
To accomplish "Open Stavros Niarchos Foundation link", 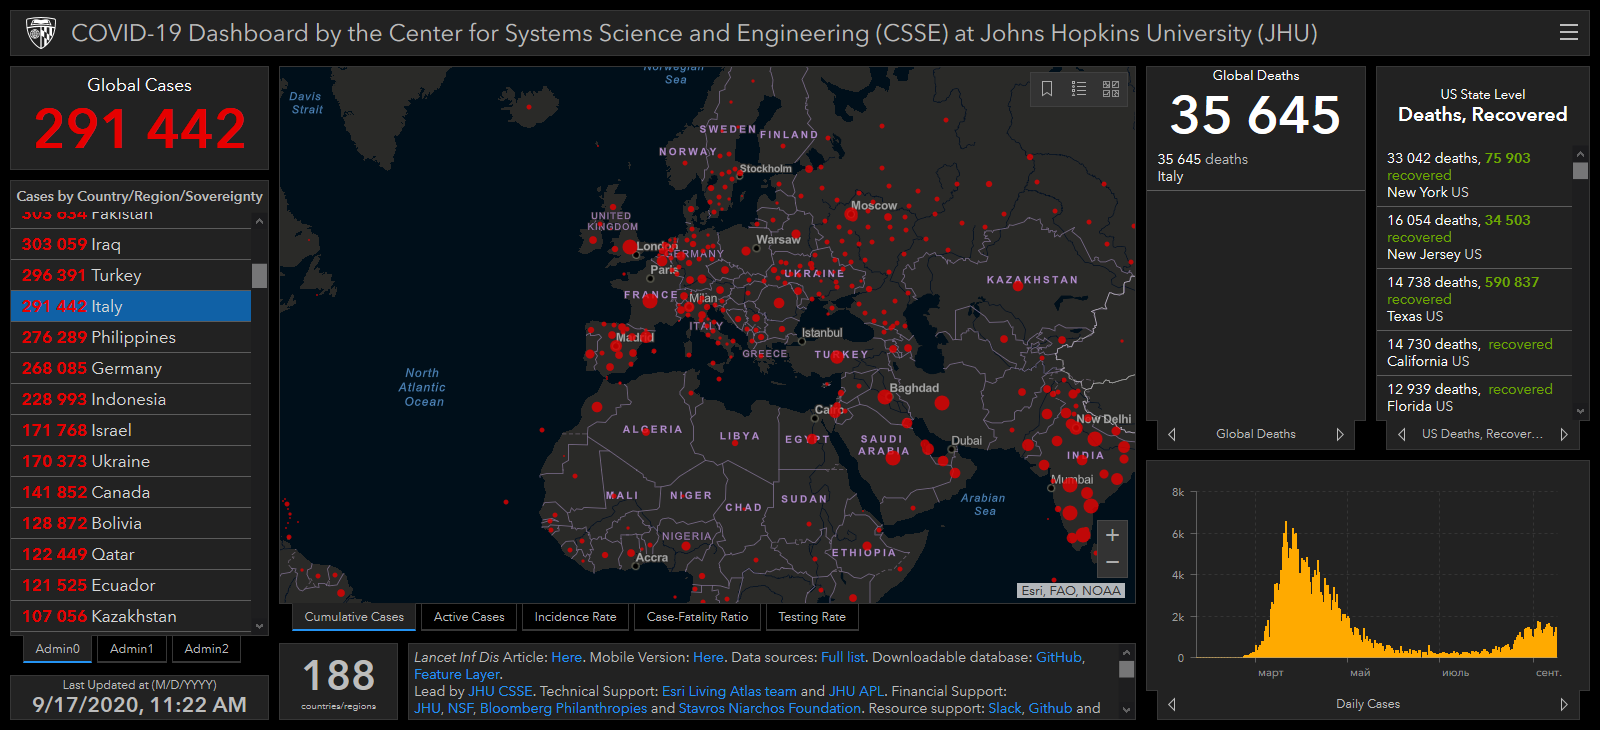I will tap(770, 708).
